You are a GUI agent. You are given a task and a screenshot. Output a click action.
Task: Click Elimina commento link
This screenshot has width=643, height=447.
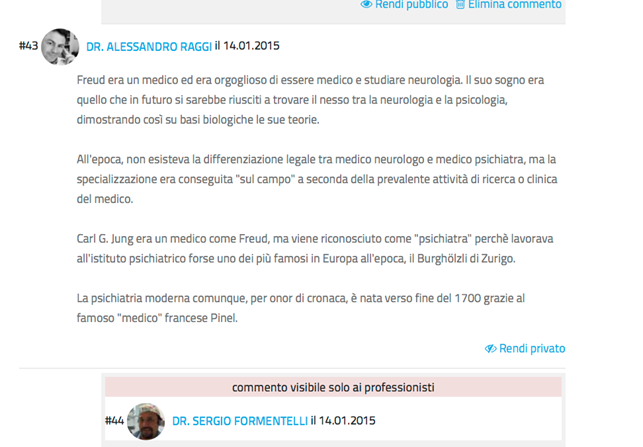(x=515, y=5)
